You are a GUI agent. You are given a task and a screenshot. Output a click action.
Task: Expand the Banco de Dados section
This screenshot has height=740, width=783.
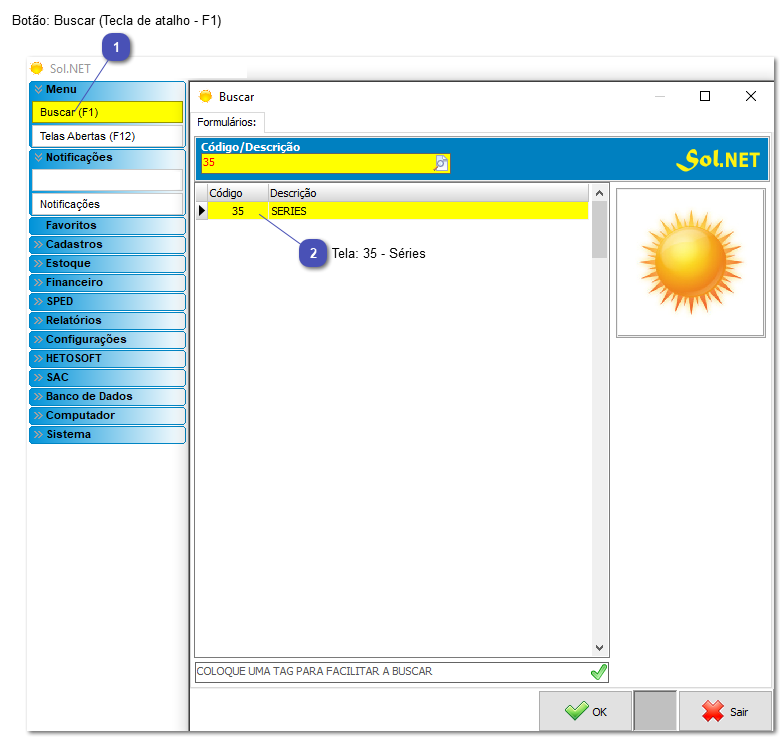[x=107, y=396]
